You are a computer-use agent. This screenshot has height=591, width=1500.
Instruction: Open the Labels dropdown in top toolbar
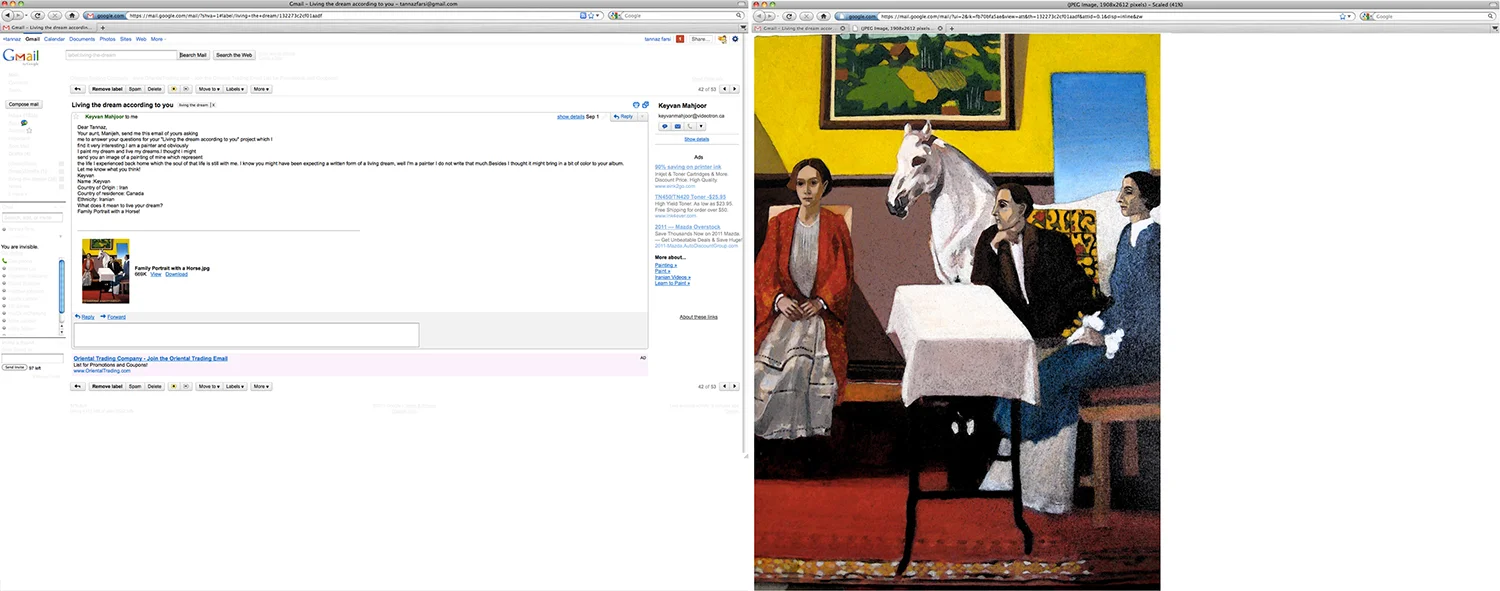pos(236,89)
